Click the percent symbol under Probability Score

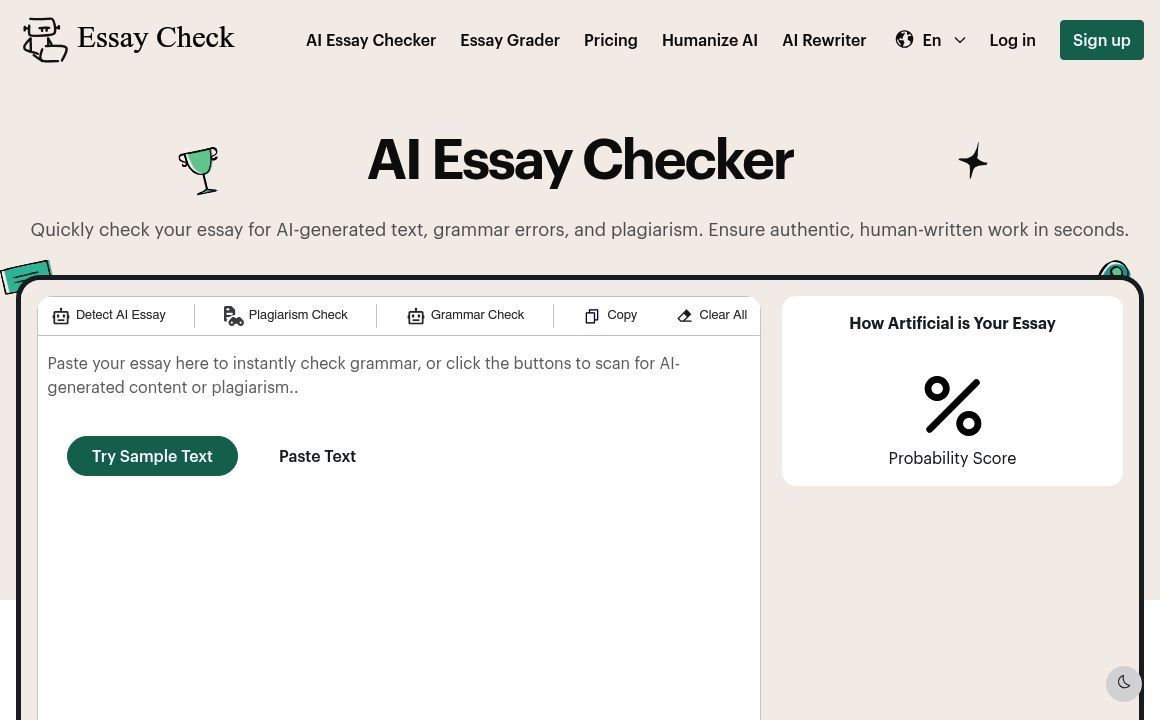[x=952, y=405]
